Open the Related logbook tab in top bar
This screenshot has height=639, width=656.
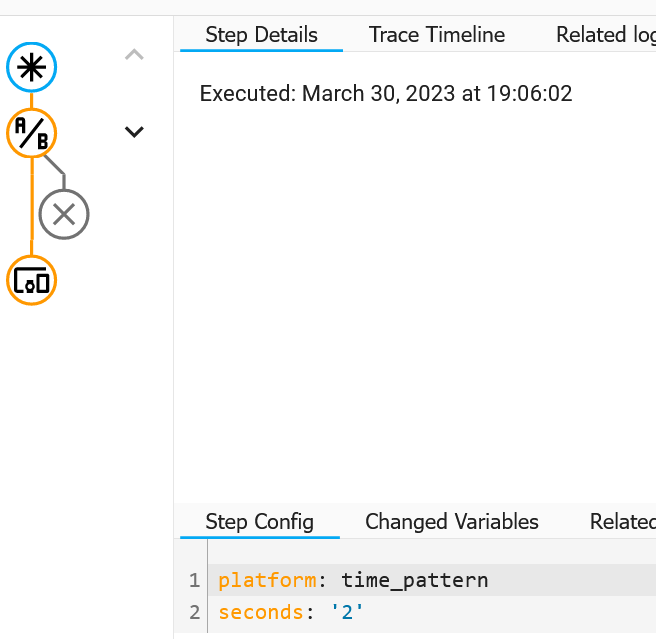tap(605, 35)
